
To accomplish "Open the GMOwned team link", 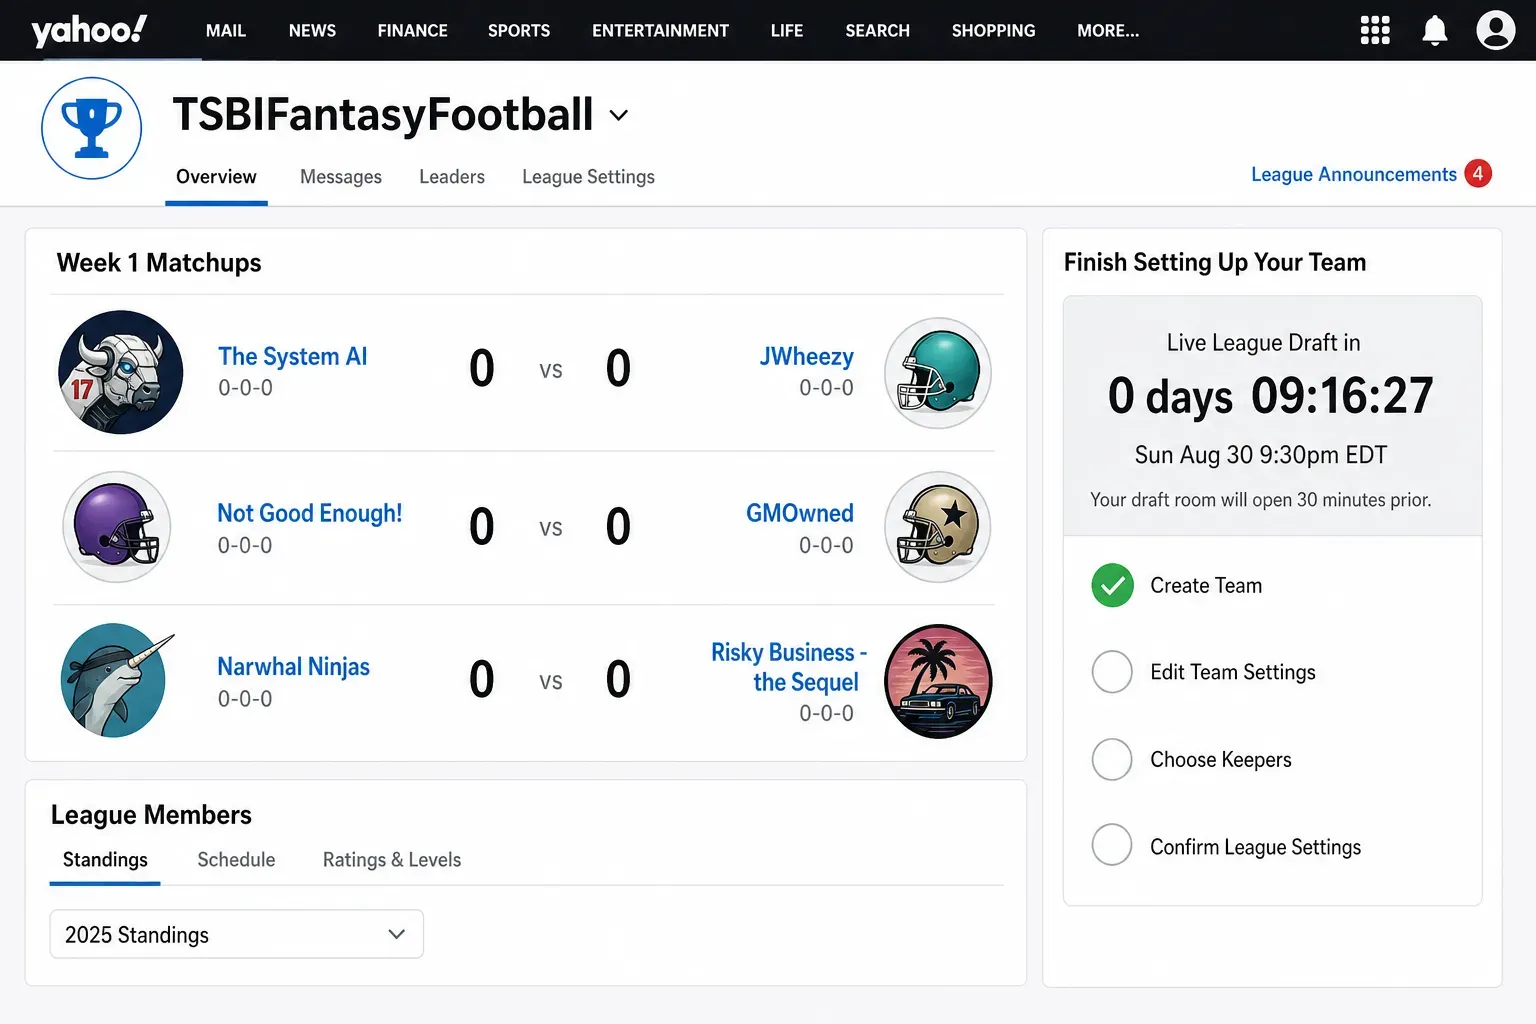I will [x=800, y=513].
